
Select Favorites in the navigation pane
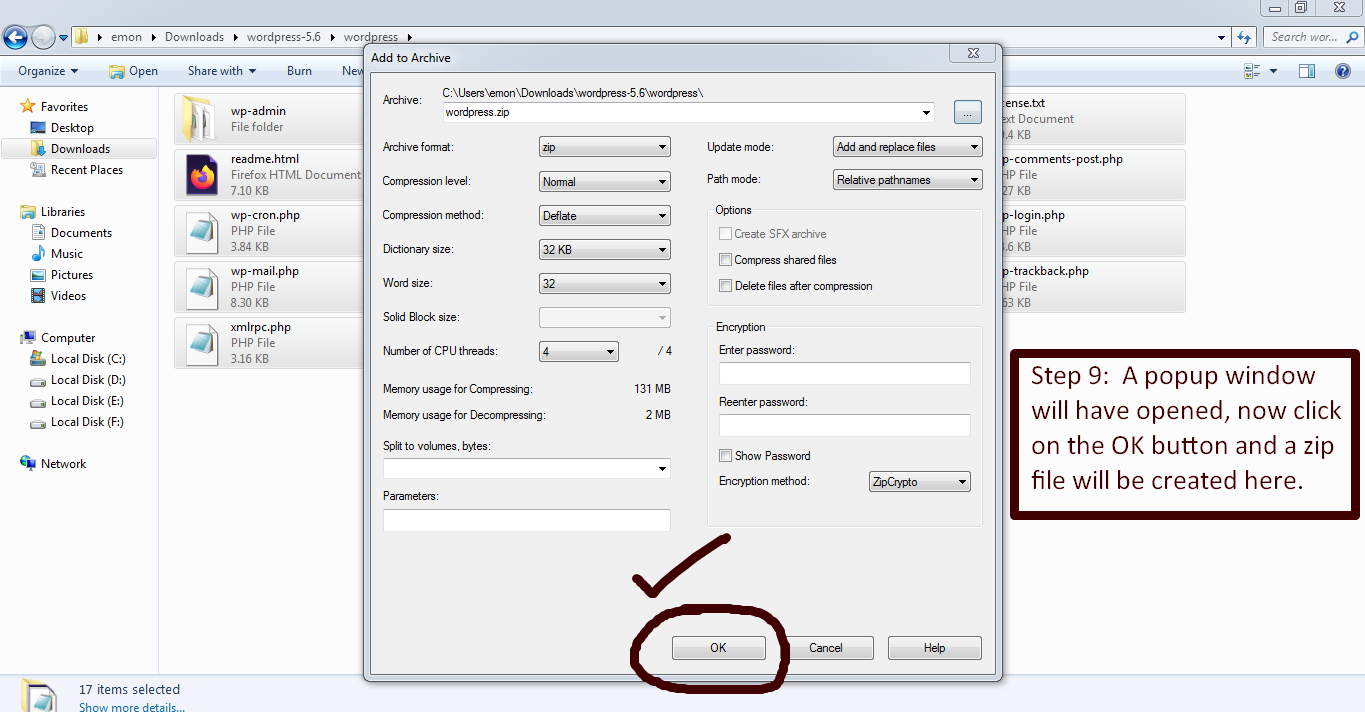(x=64, y=107)
